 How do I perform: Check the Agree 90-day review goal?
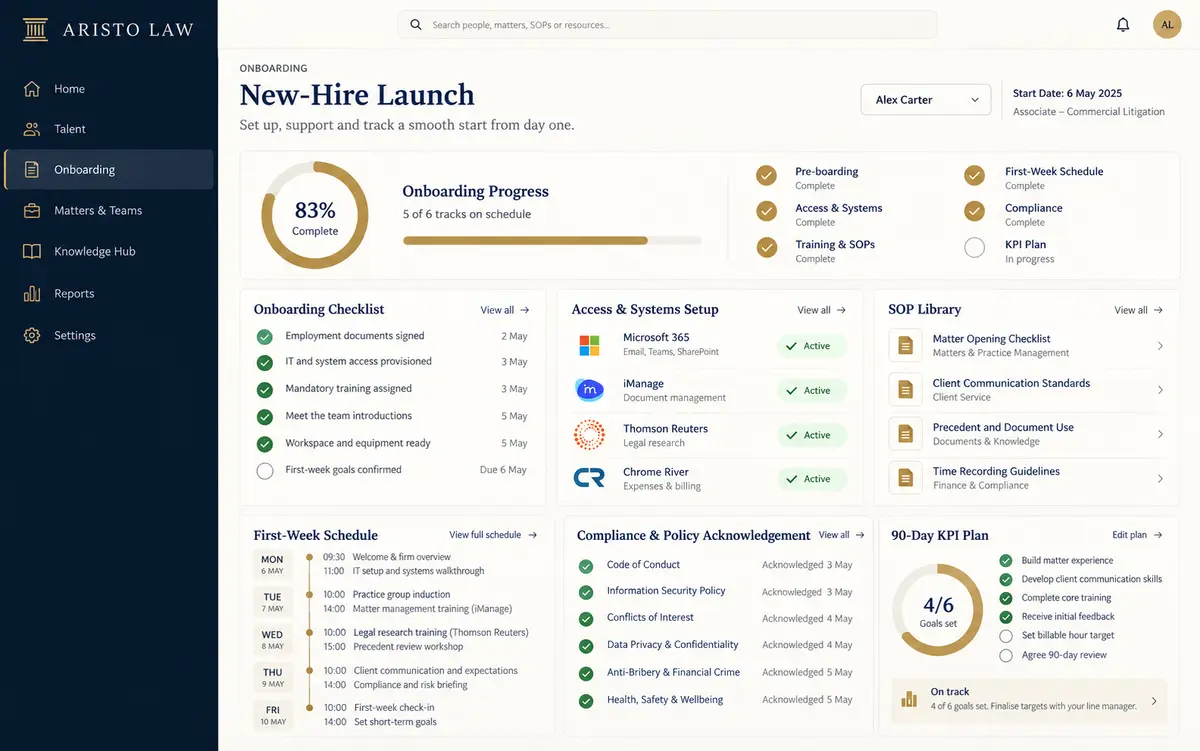(1006, 655)
